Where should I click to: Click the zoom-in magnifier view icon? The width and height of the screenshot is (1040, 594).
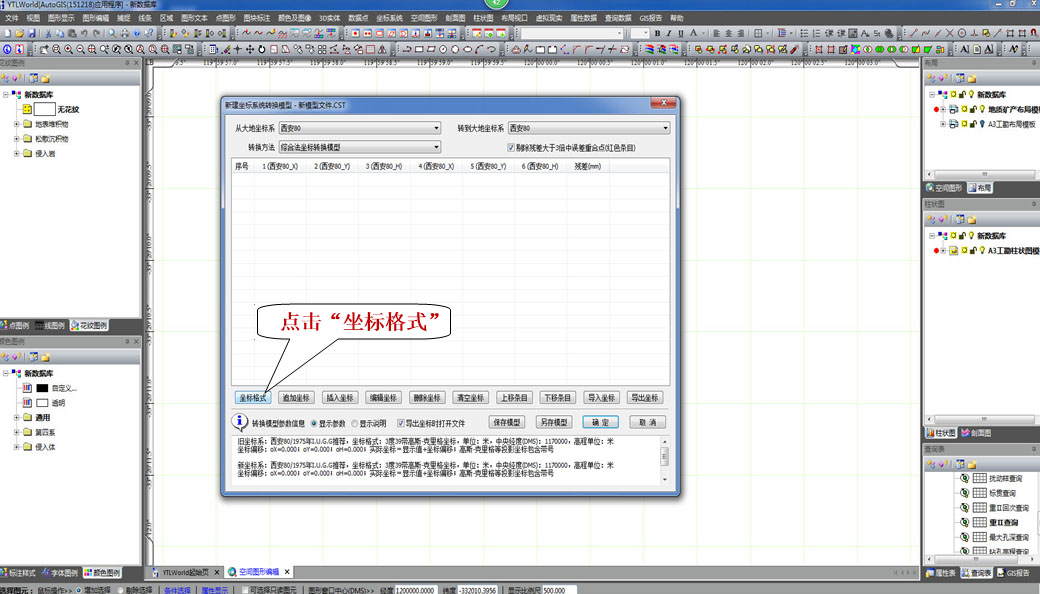(x=68, y=49)
